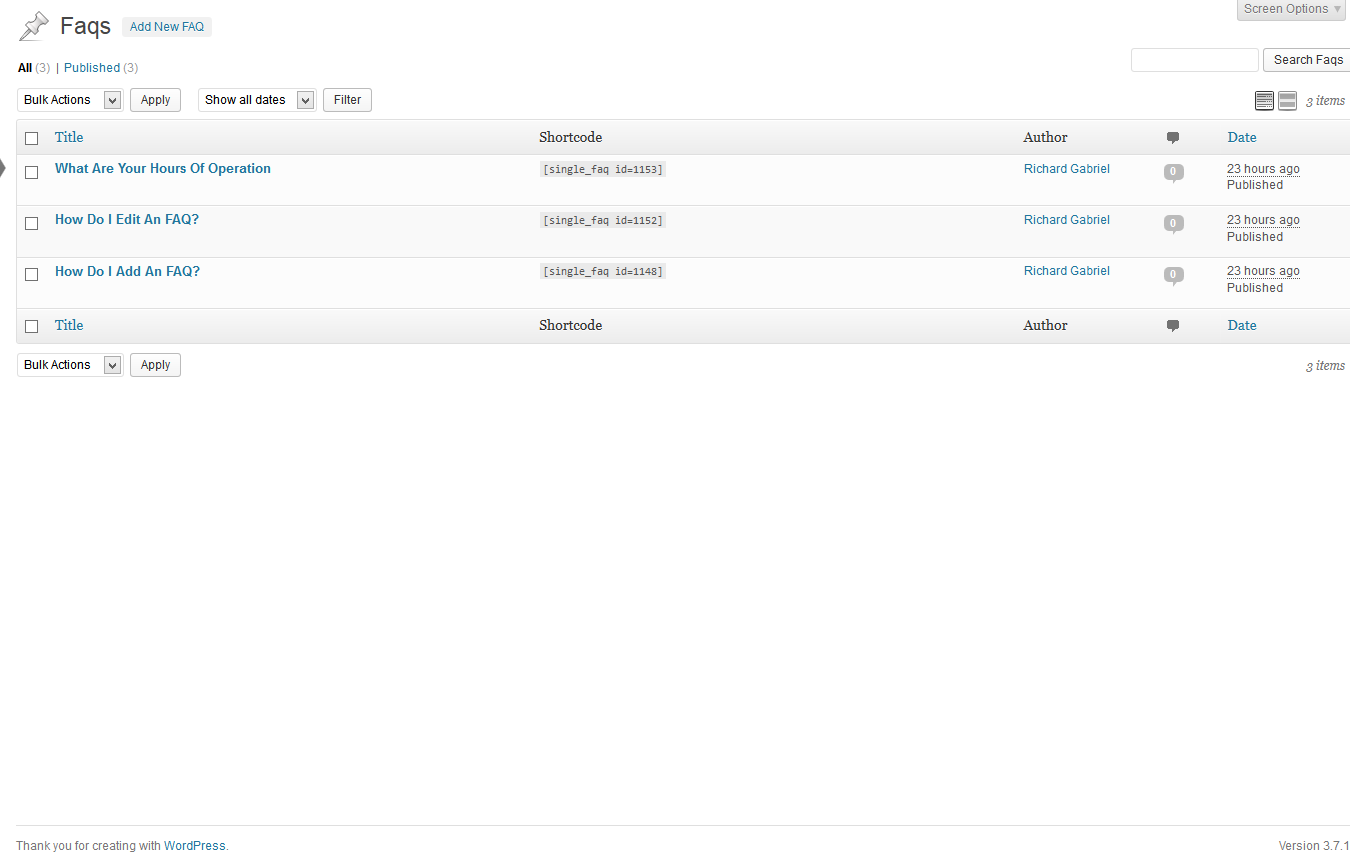Click the comments column icon in the table header
Viewport: 1350px width, 861px height.
click(1173, 138)
